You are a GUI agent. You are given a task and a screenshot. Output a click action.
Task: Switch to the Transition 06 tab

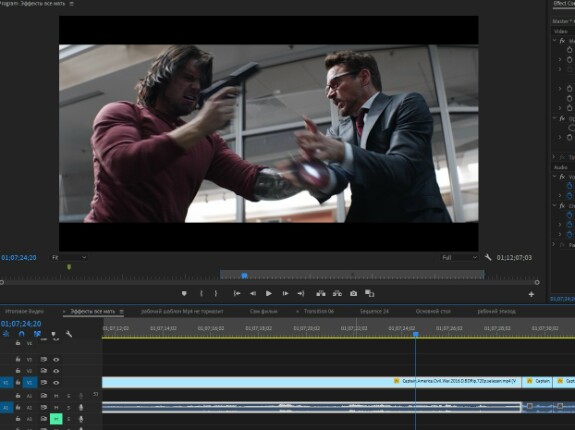tap(319, 312)
